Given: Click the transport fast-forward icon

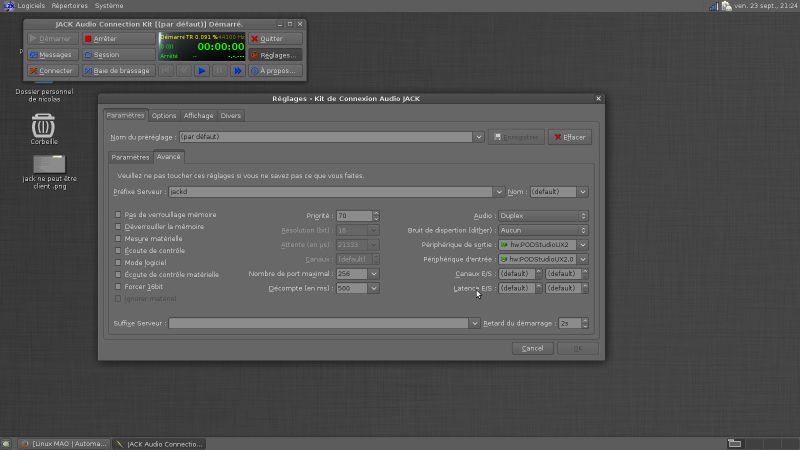Looking at the screenshot, I should [237, 70].
